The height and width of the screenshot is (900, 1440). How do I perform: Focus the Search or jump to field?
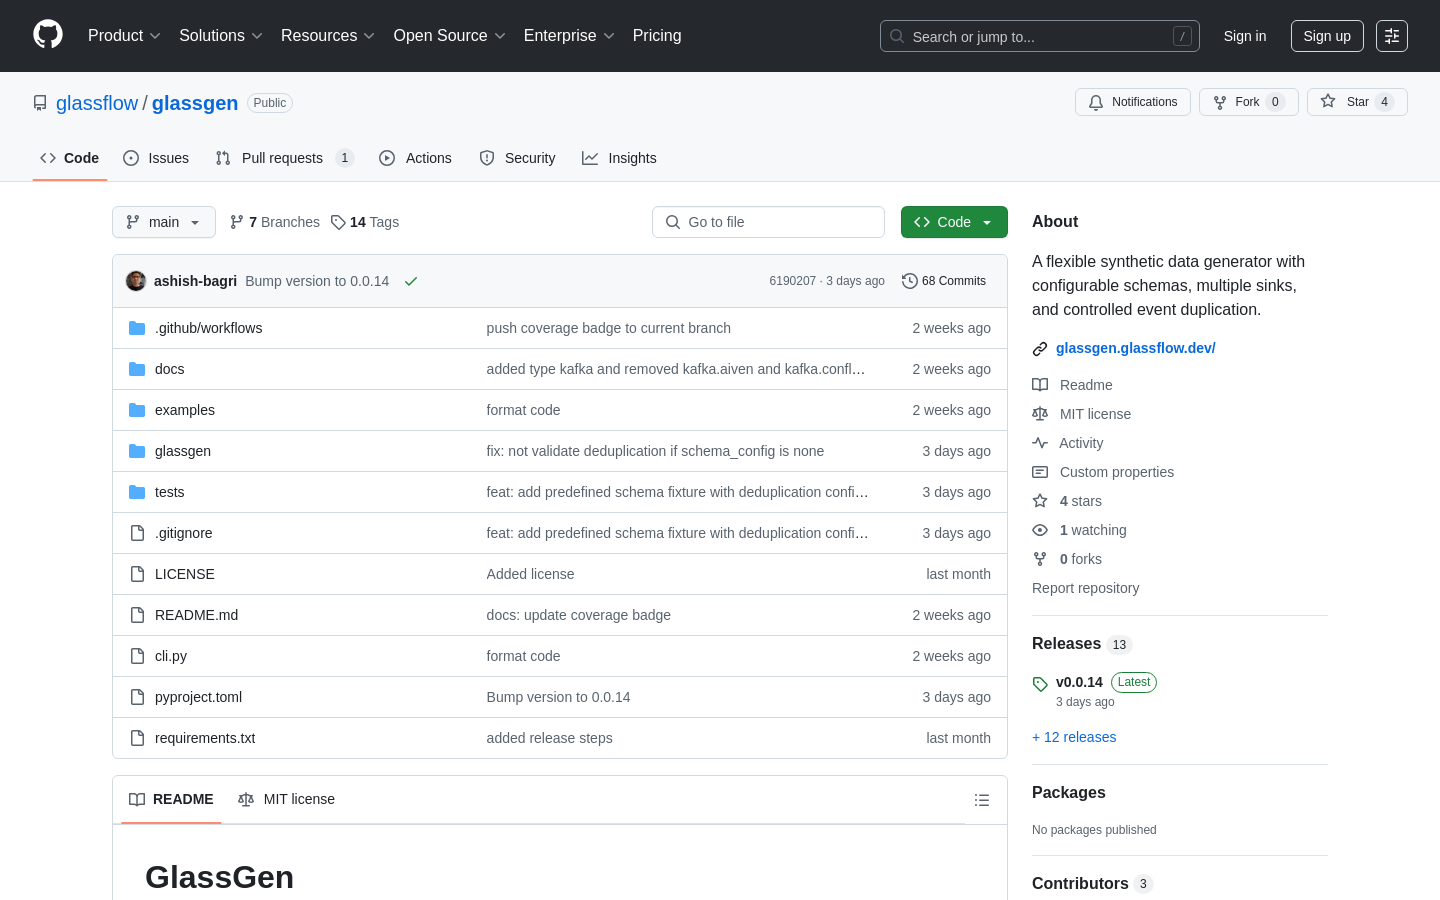1040,36
